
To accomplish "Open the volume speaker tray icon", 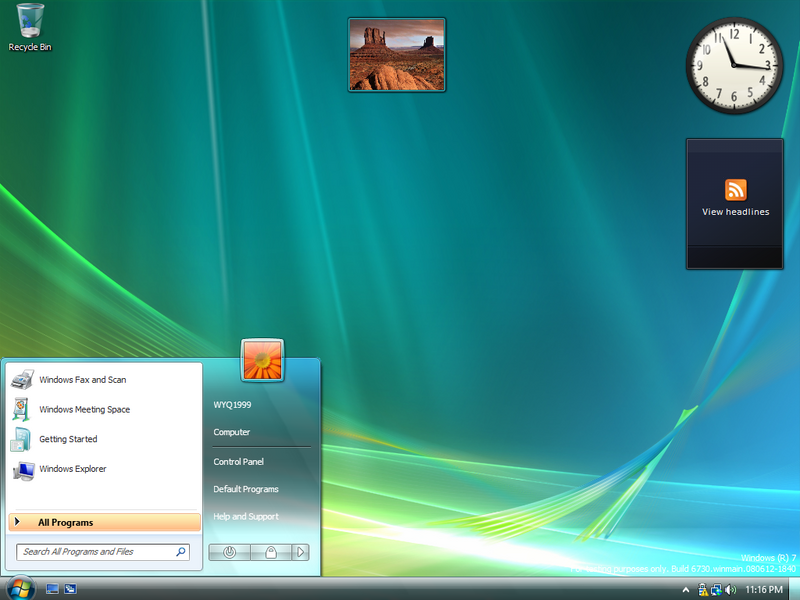I will click(730, 589).
